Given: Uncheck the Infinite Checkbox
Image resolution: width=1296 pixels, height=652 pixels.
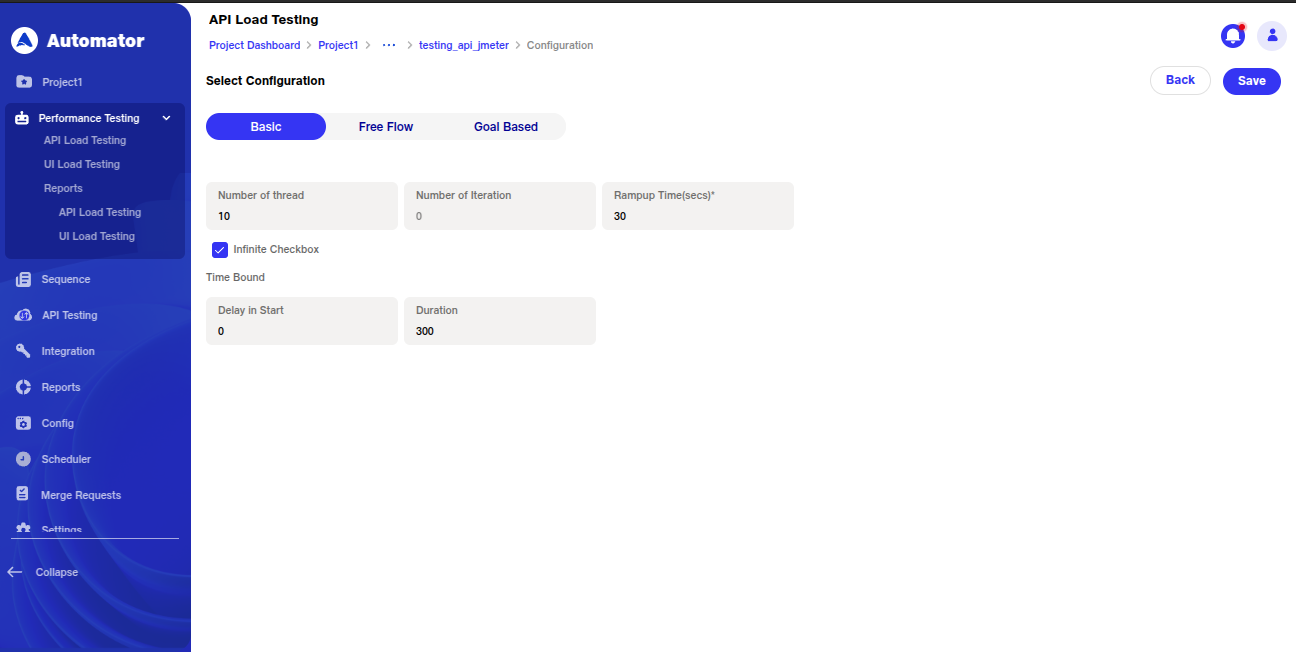Looking at the screenshot, I should pyautogui.click(x=220, y=249).
